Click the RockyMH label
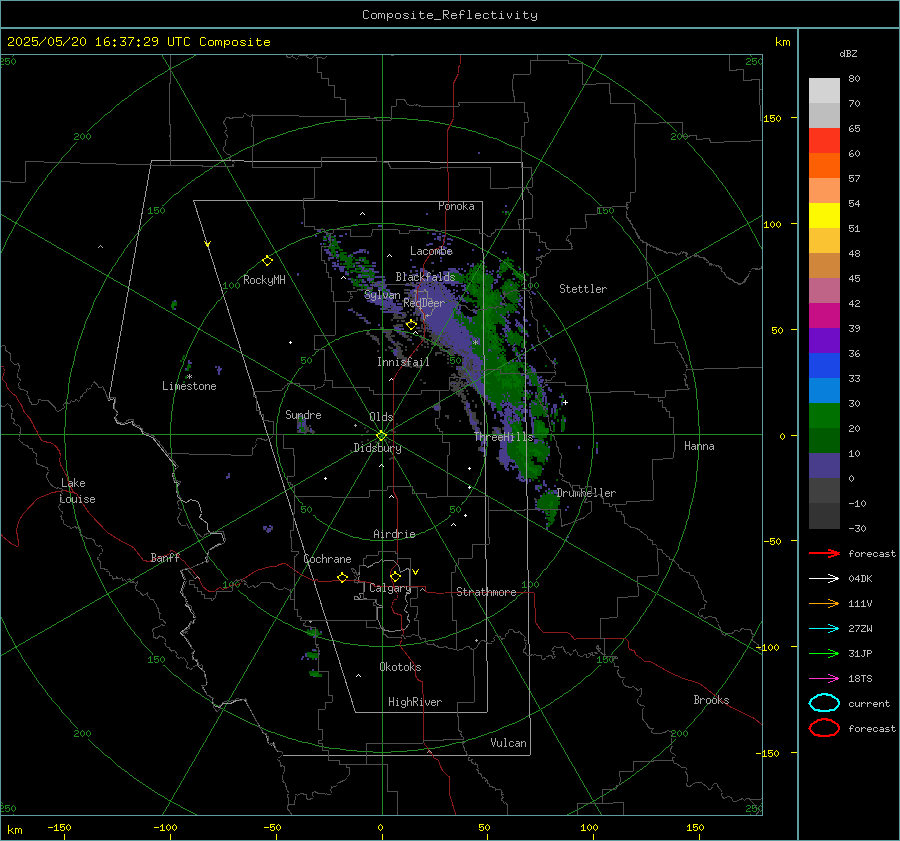900x841 pixels. 264,280
